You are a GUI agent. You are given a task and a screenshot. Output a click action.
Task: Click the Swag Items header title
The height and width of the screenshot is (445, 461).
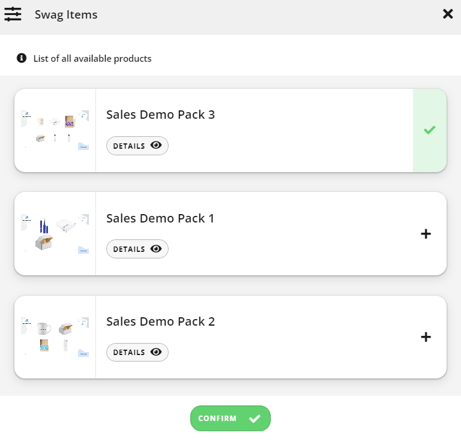click(66, 15)
